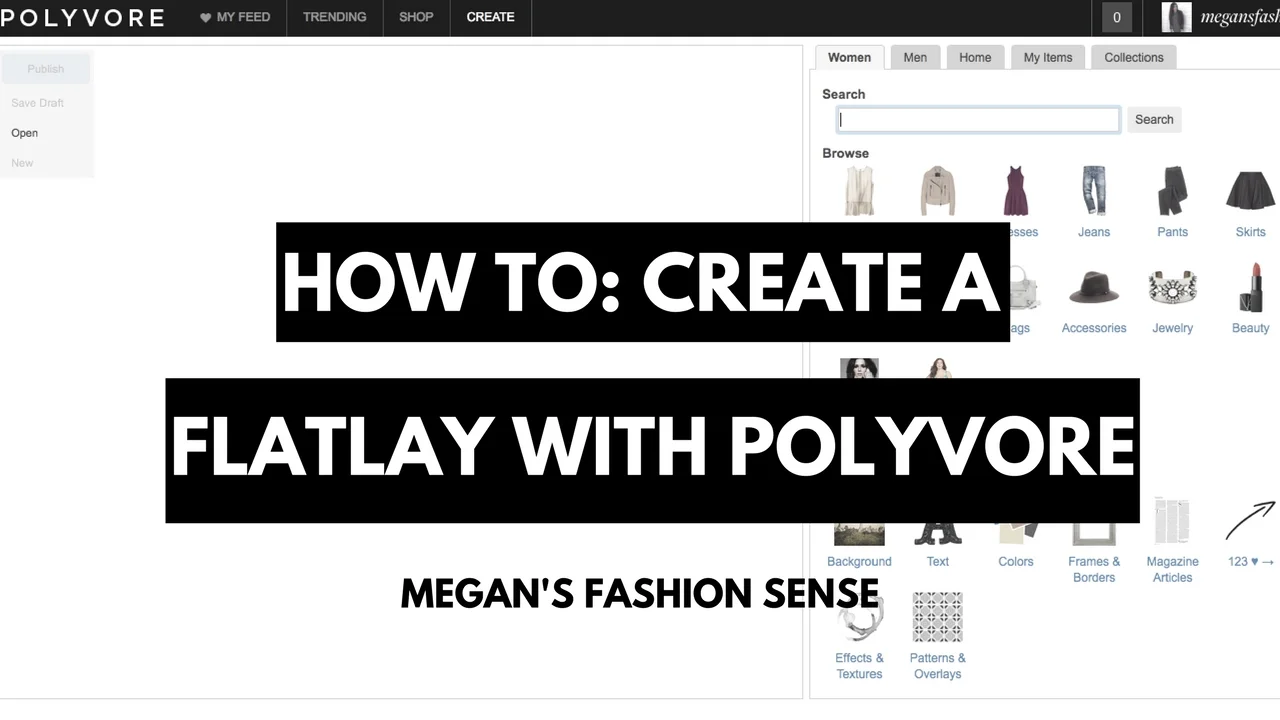Screen dimensions: 1280x720
Task: Open the Magazine Articles icon
Action: [1172, 520]
